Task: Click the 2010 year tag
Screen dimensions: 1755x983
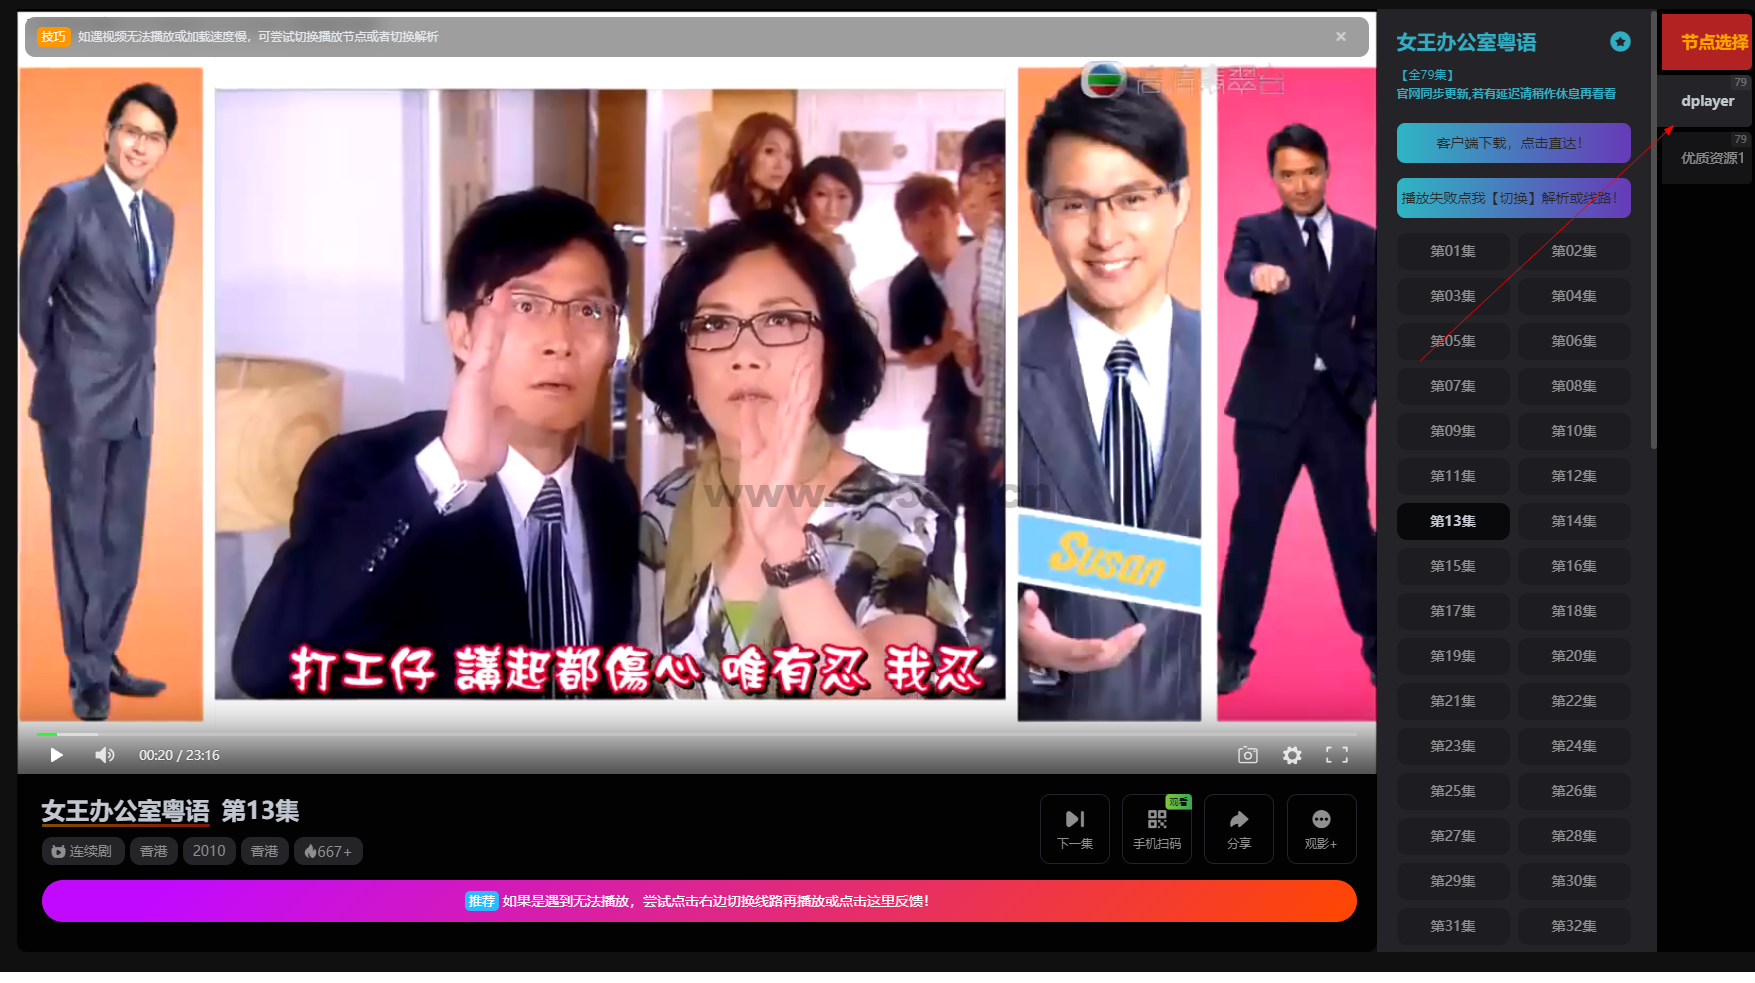Action: 209,851
